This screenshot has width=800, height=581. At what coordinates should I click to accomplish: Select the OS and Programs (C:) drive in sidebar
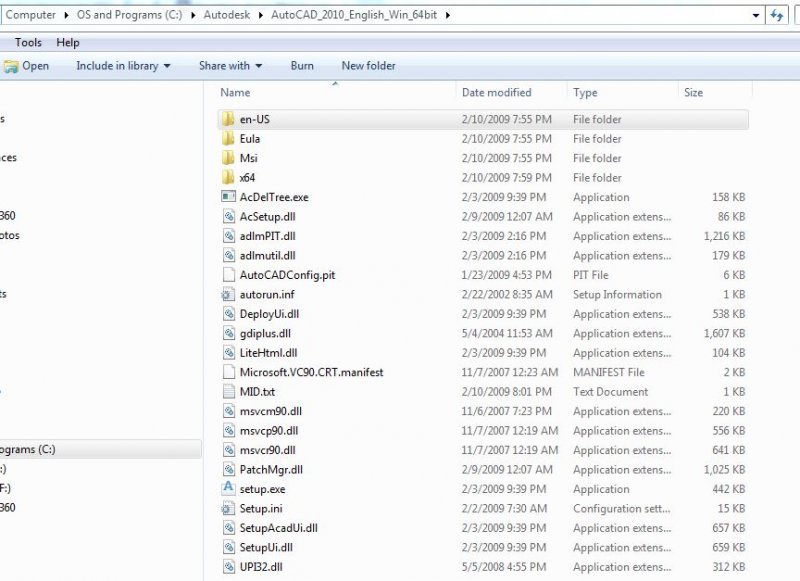tap(100, 449)
